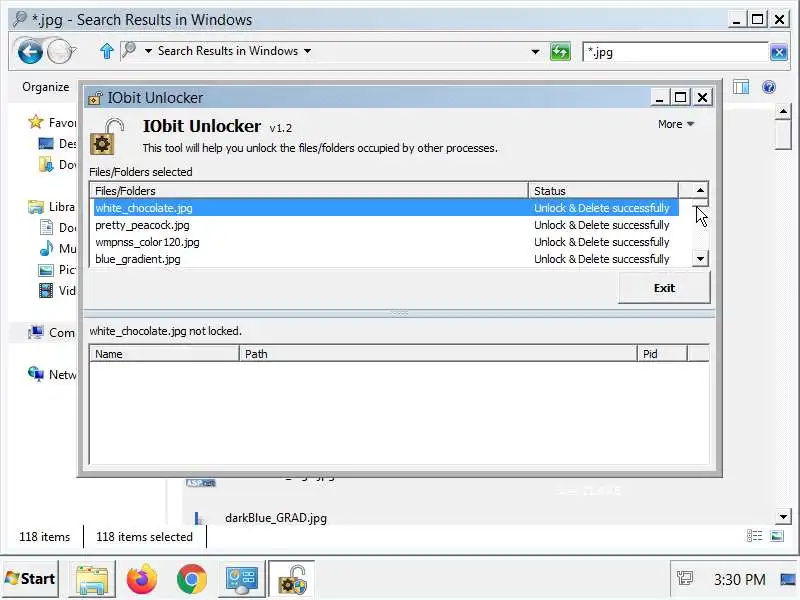The width and height of the screenshot is (800, 600).
Task: Select wmpnss_color120.jpg in the file list
Action: (x=386, y=242)
